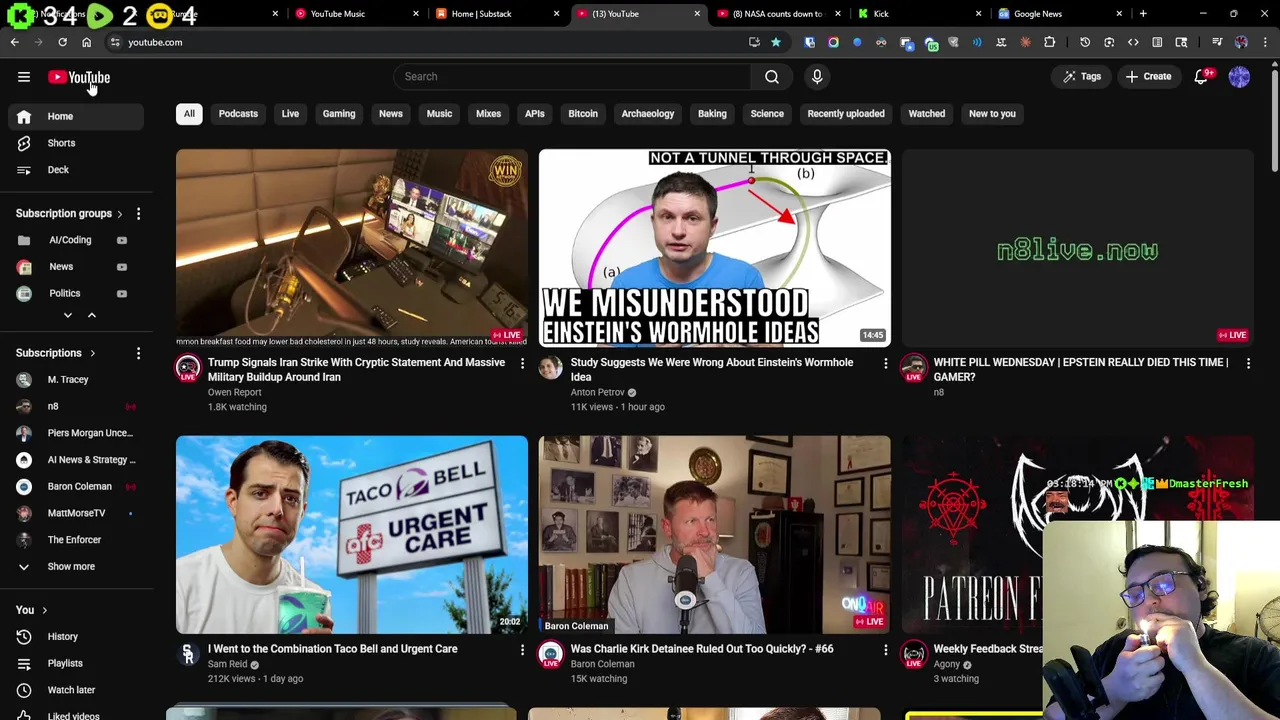
Task: Open Owen Report channel avatar
Action: [x=188, y=368]
